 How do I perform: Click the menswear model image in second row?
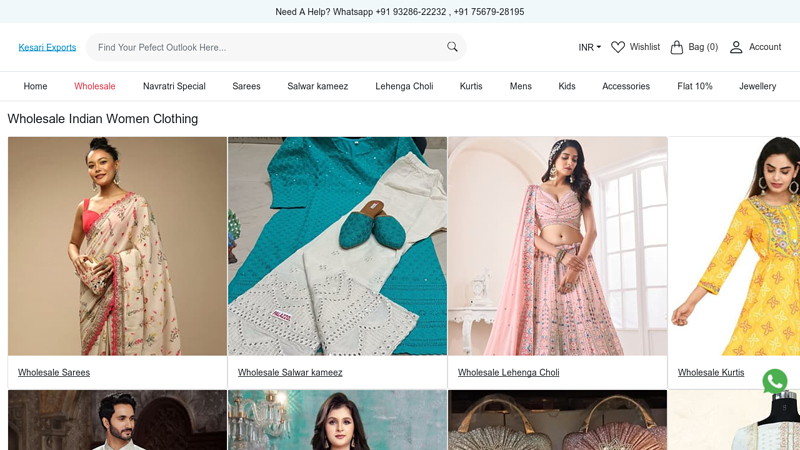pos(117,420)
